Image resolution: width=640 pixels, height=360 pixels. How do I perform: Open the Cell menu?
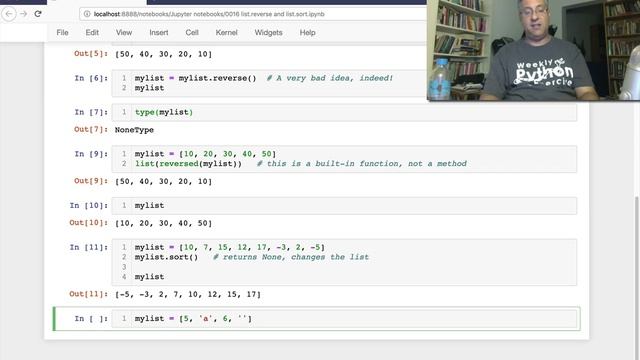pyautogui.click(x=192, y=33)
